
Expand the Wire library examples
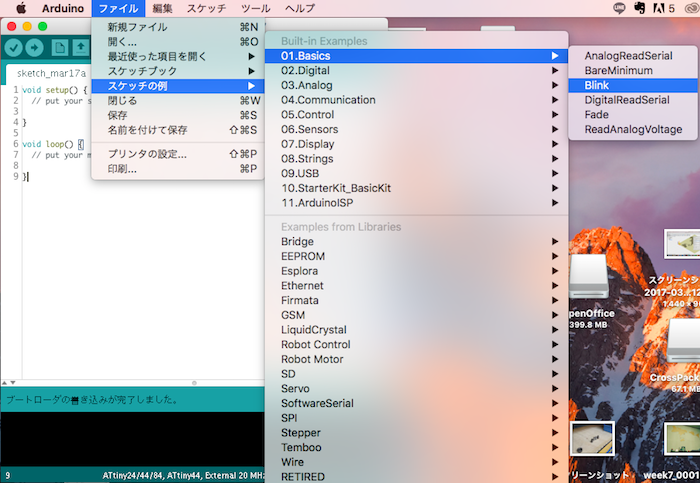coord(417,462)
